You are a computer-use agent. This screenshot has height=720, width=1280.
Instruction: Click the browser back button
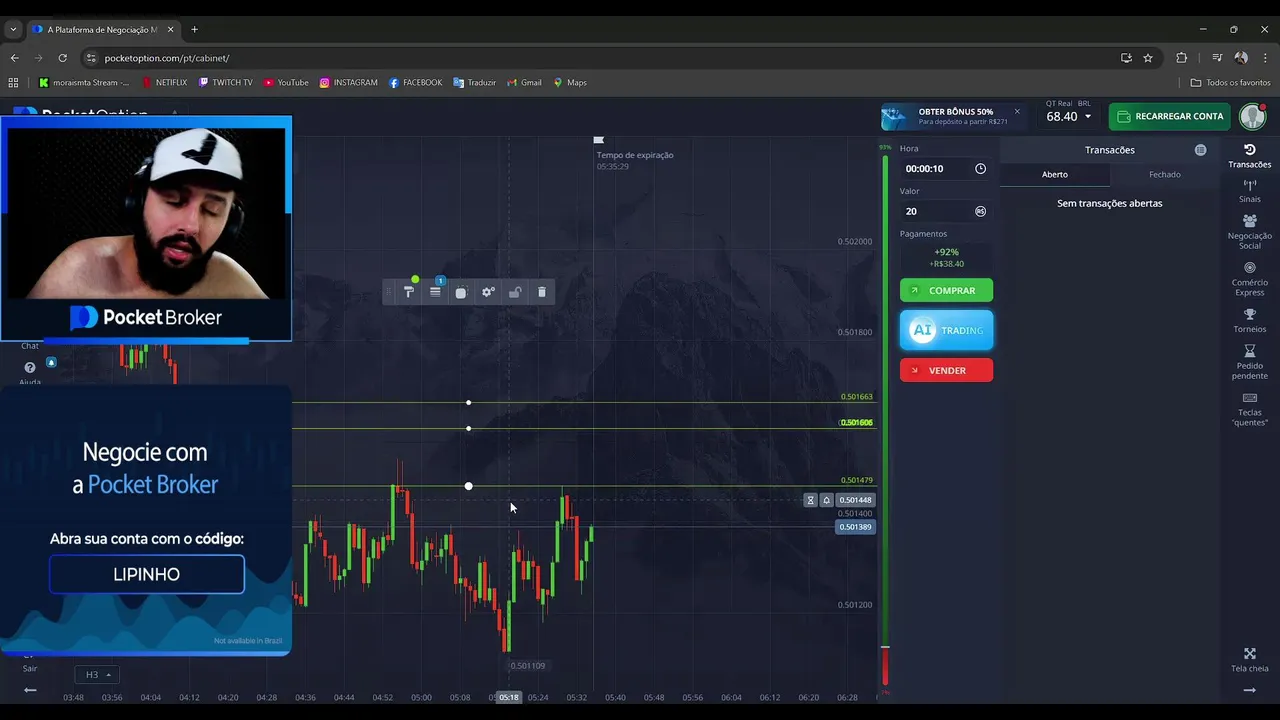[14, 58]
